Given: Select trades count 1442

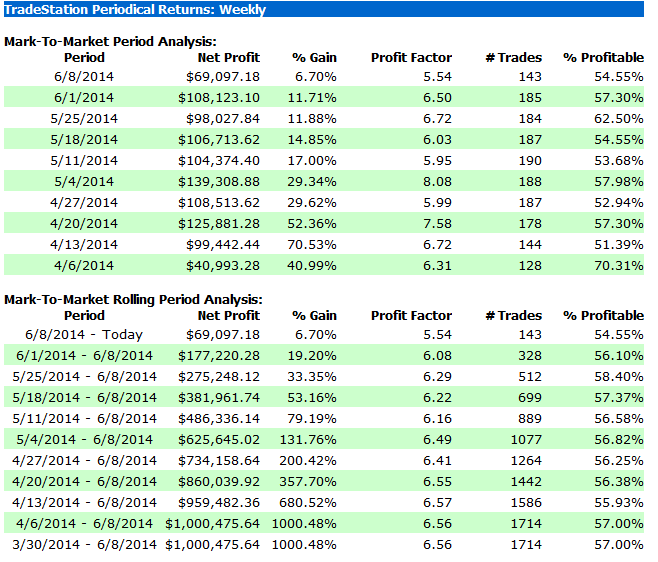Looking at the screenshot, I should (526, 482).
